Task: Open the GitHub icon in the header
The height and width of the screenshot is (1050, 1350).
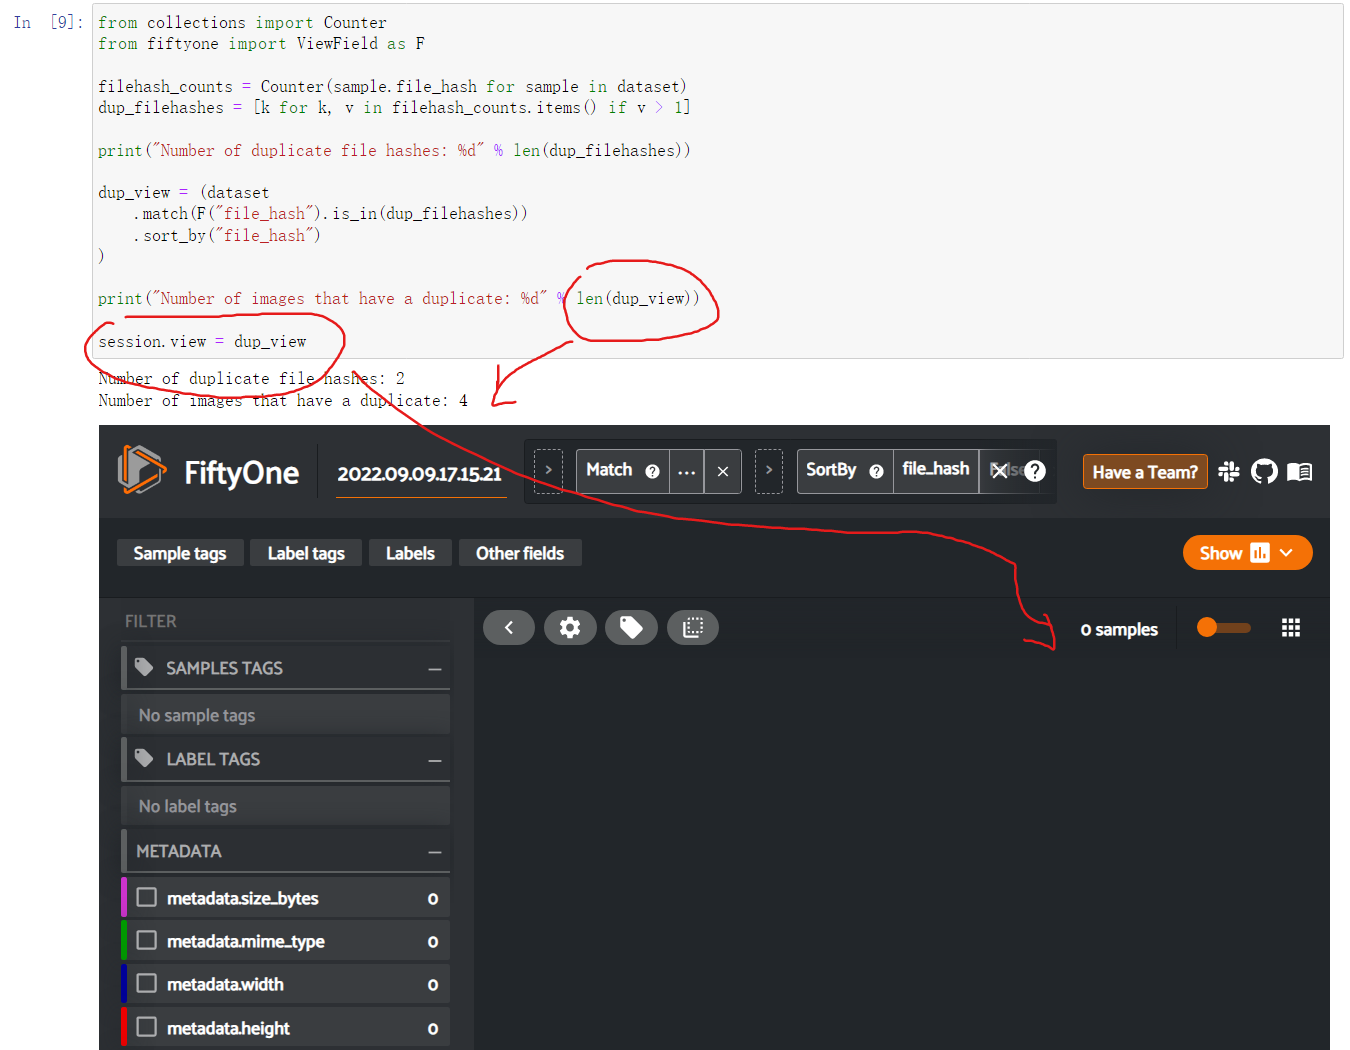Action: [x=1264, y=471]
